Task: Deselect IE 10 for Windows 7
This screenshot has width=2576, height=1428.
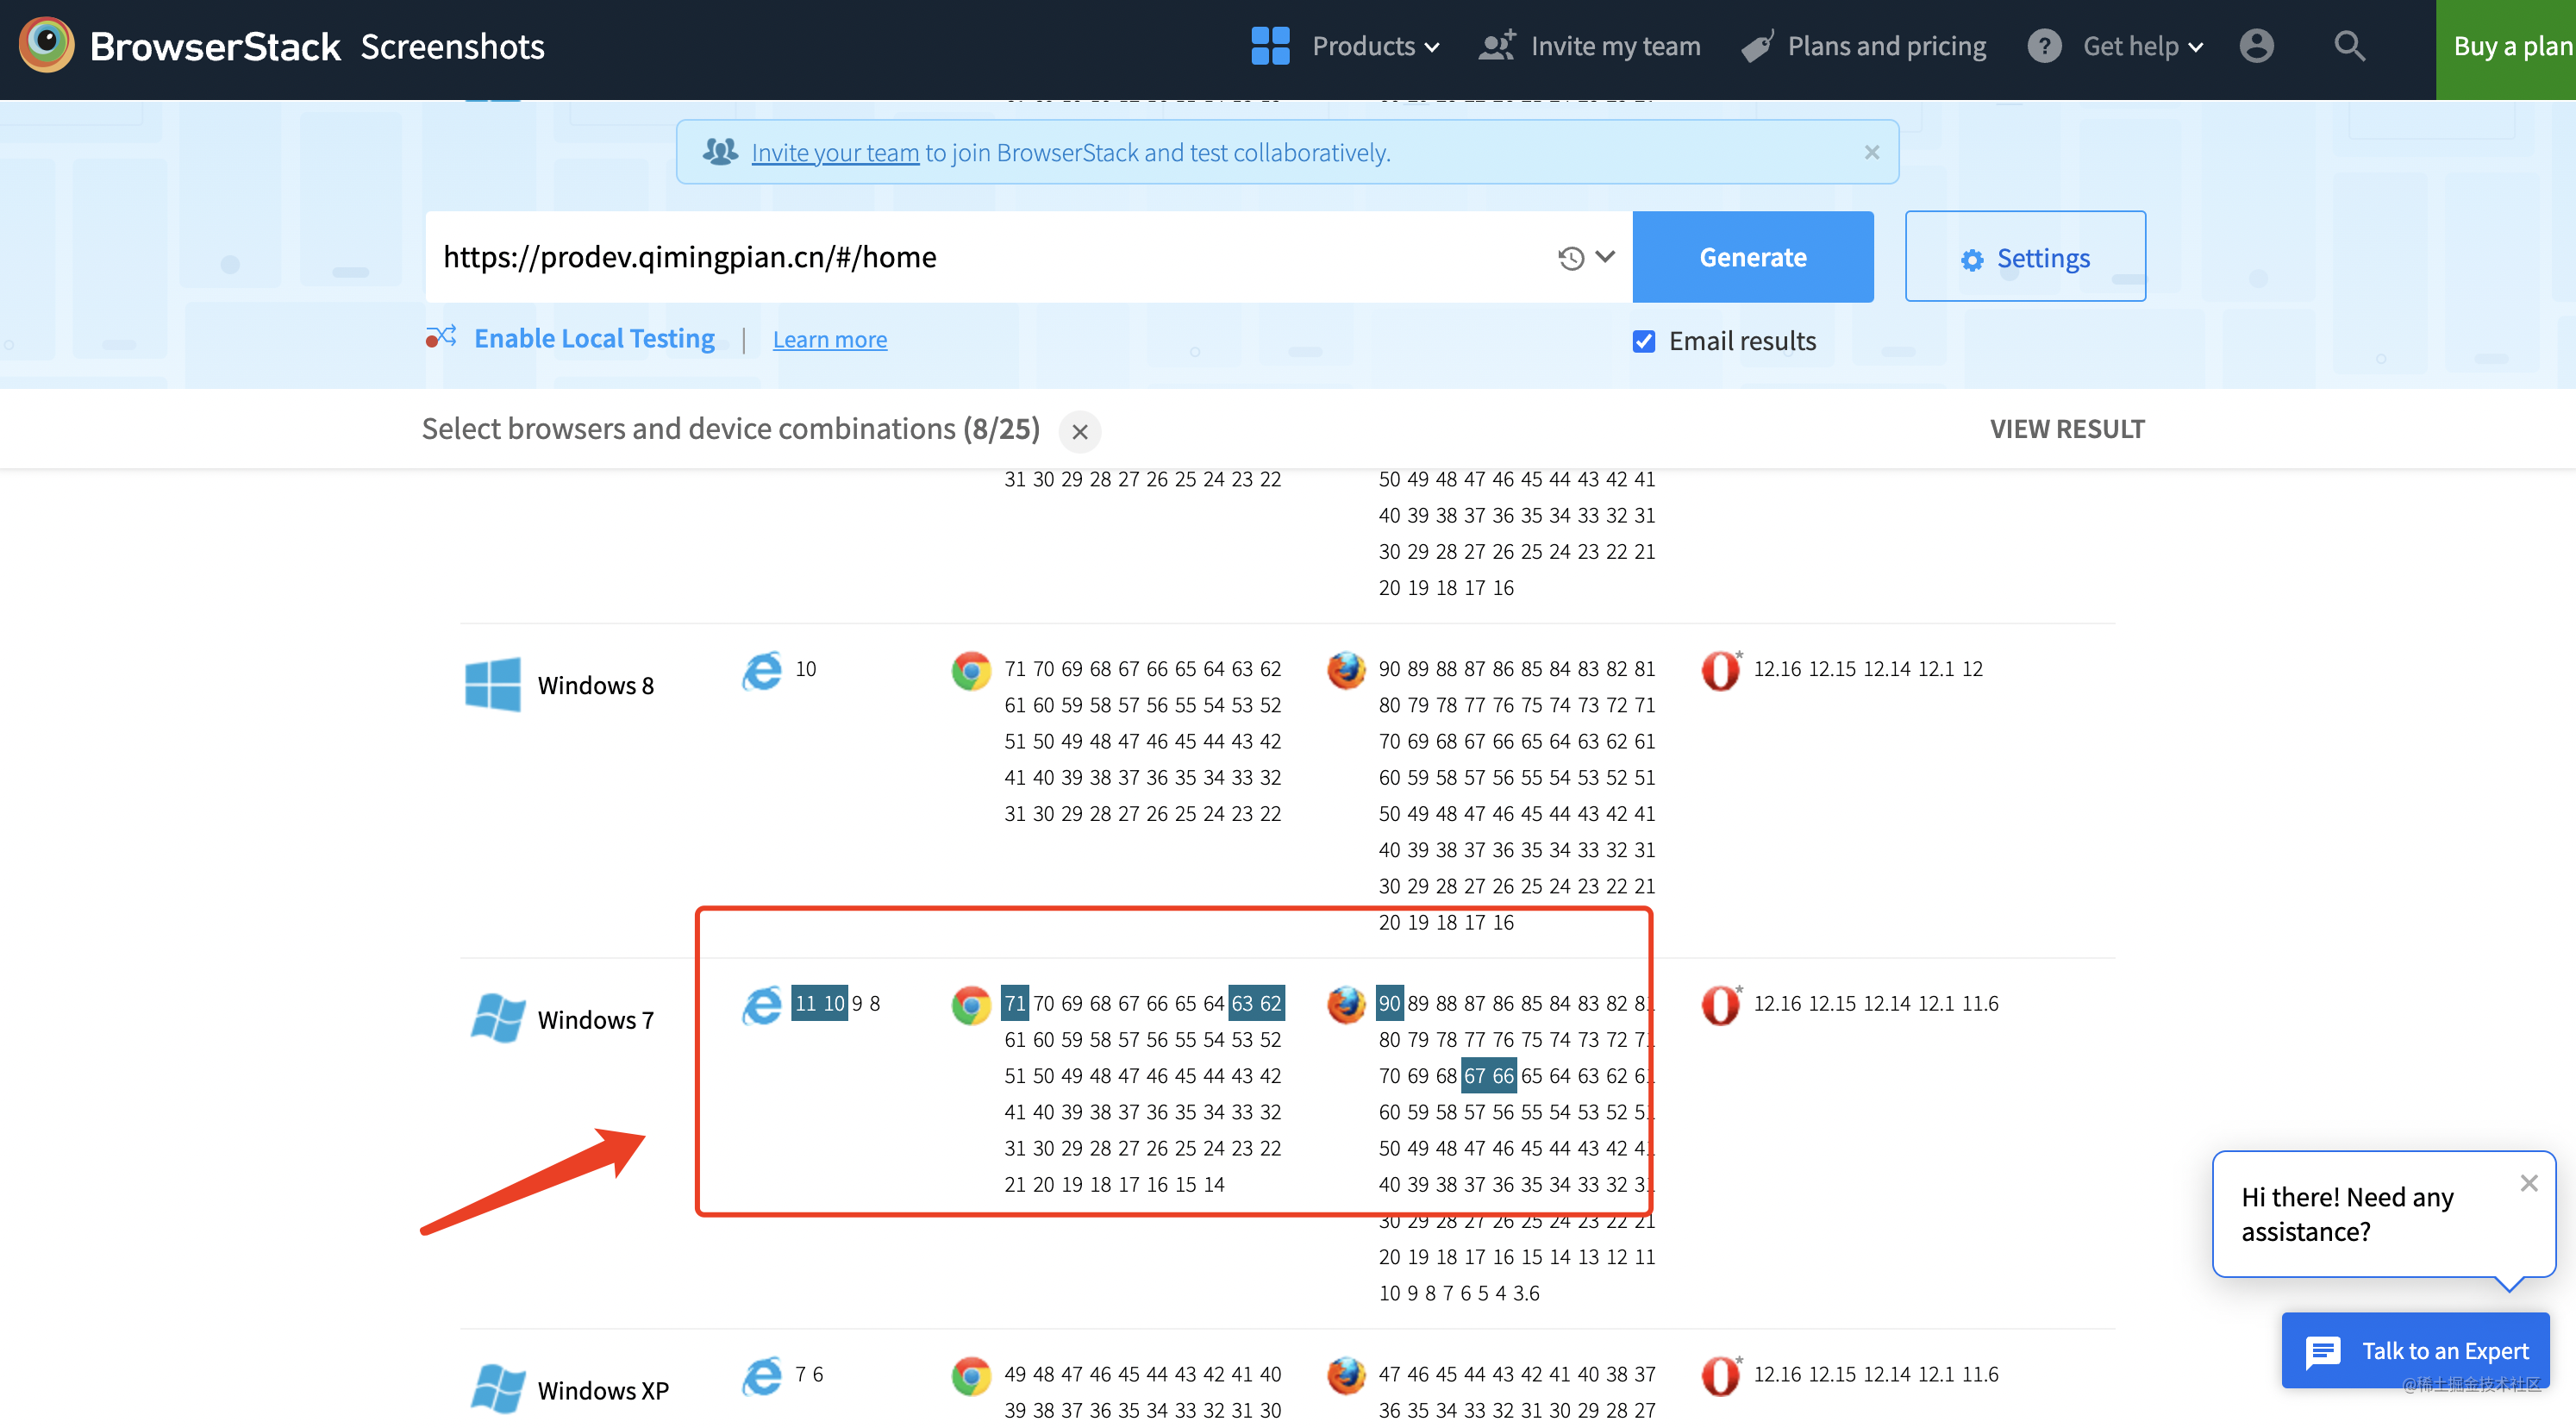Action: pos(834,1003)
